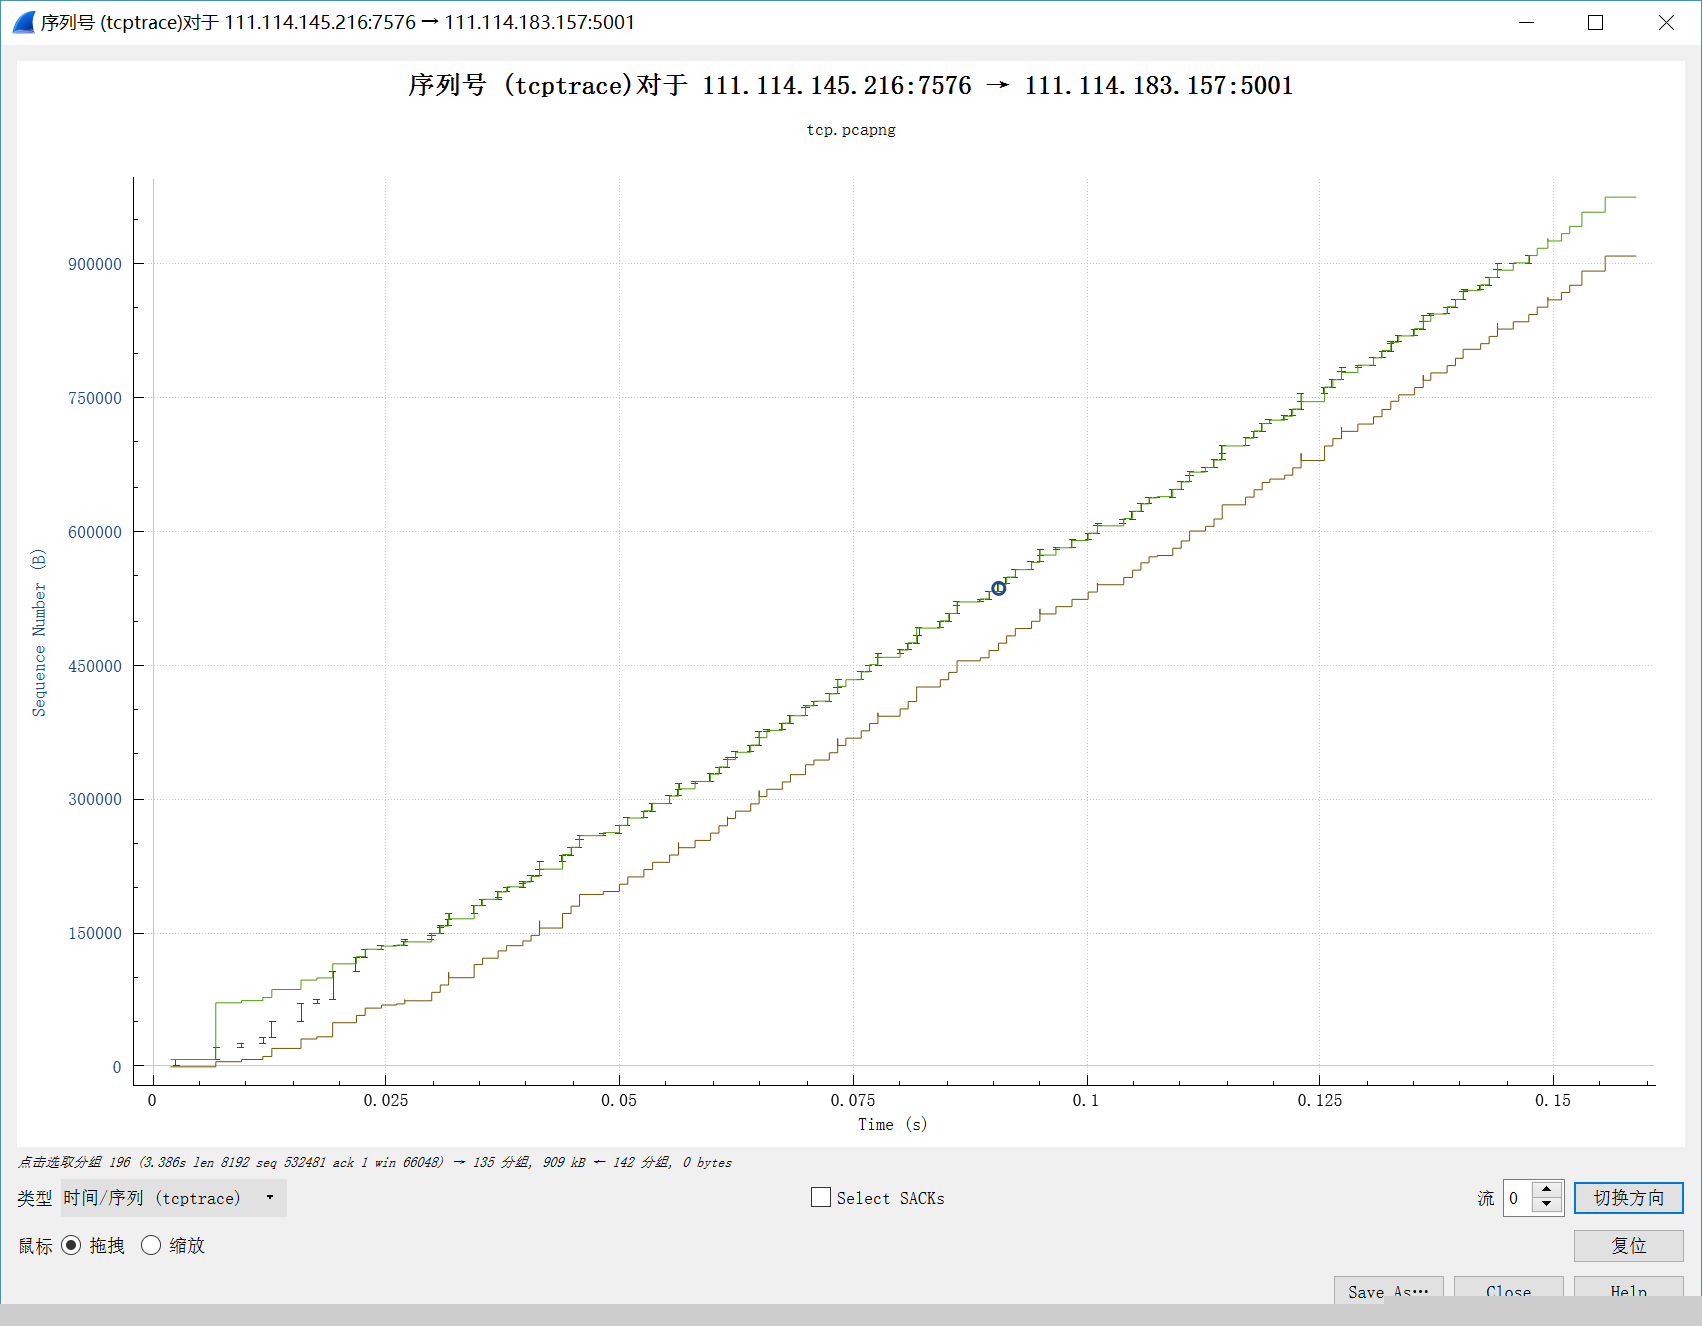
Task: Maximize the tcptrace graph window
Action: tap(1595, 22)
